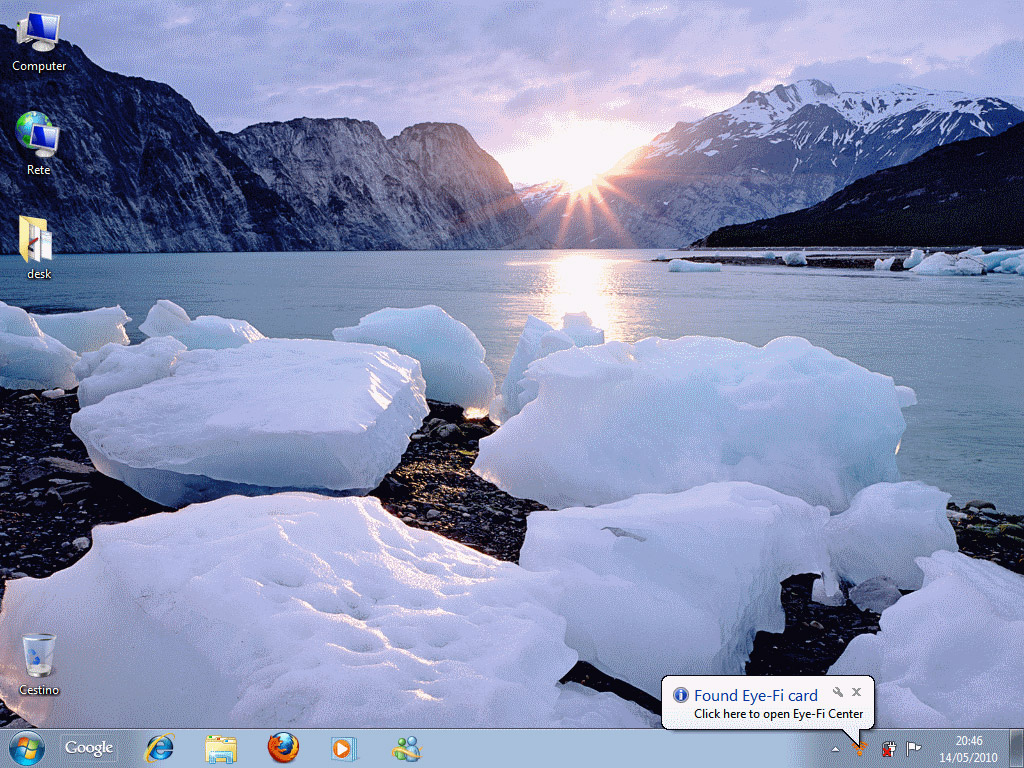Open the Computer desktop icon
The width and height of the screenshot is (1024, 768).
(39, 33)
